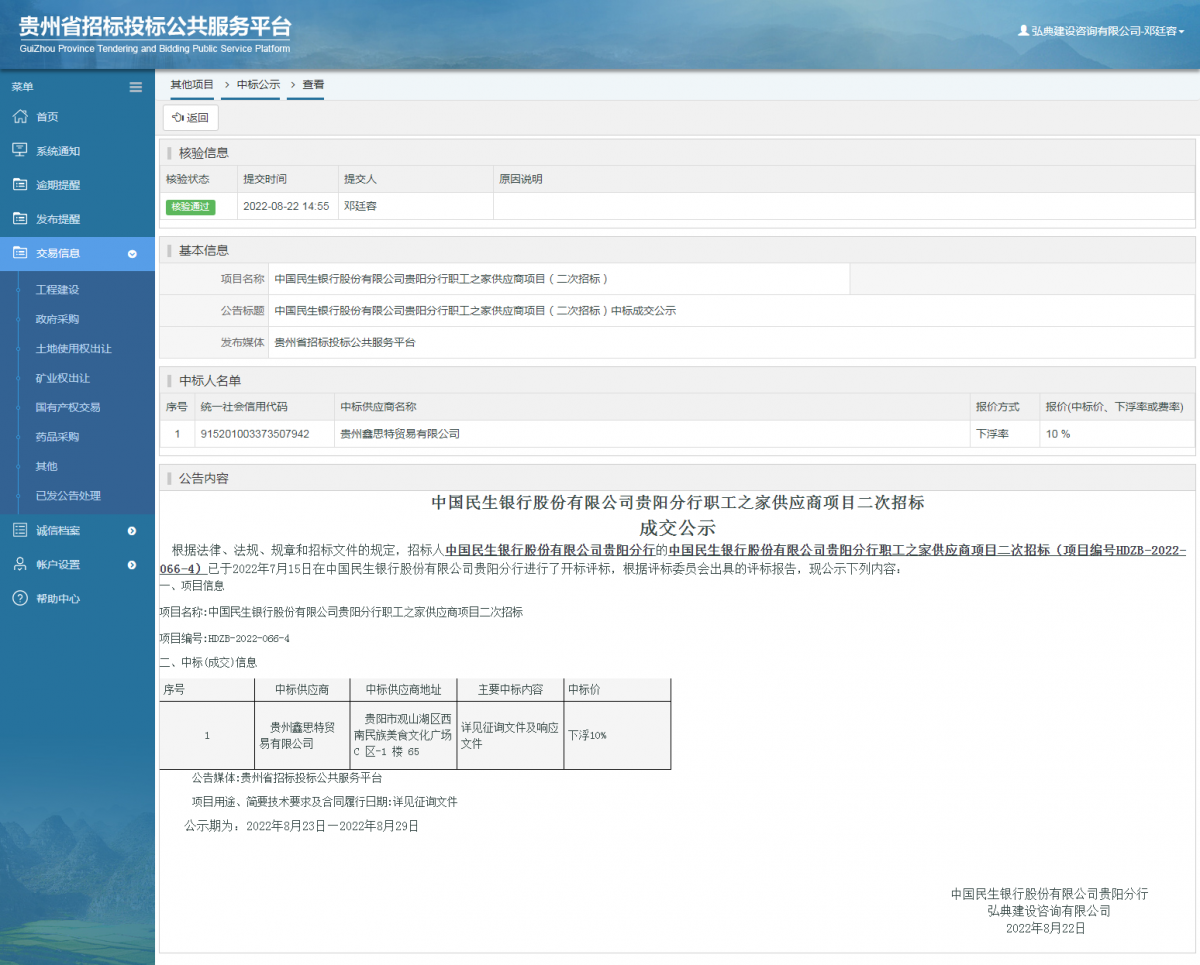Click project number line 项目编号:HDZB-2022-066-4

point(225,638)
